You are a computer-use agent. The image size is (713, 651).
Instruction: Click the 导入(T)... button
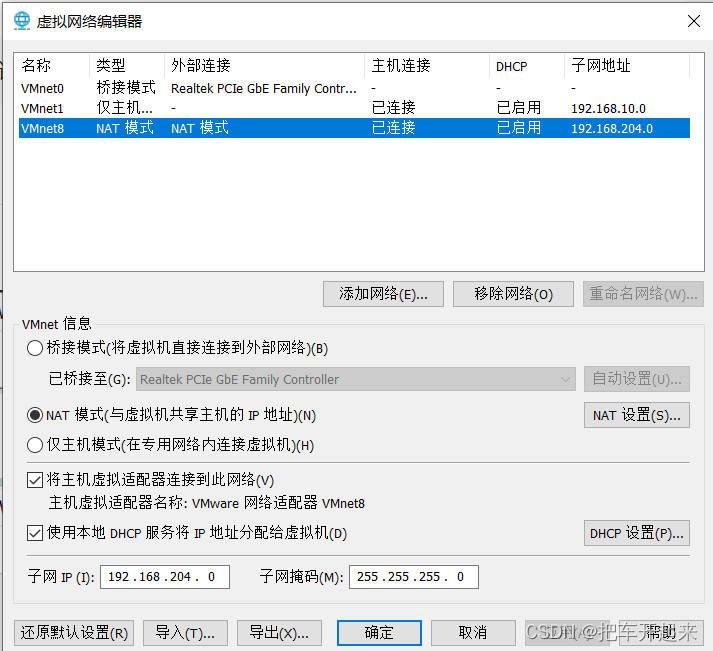(x=185, y=633)
